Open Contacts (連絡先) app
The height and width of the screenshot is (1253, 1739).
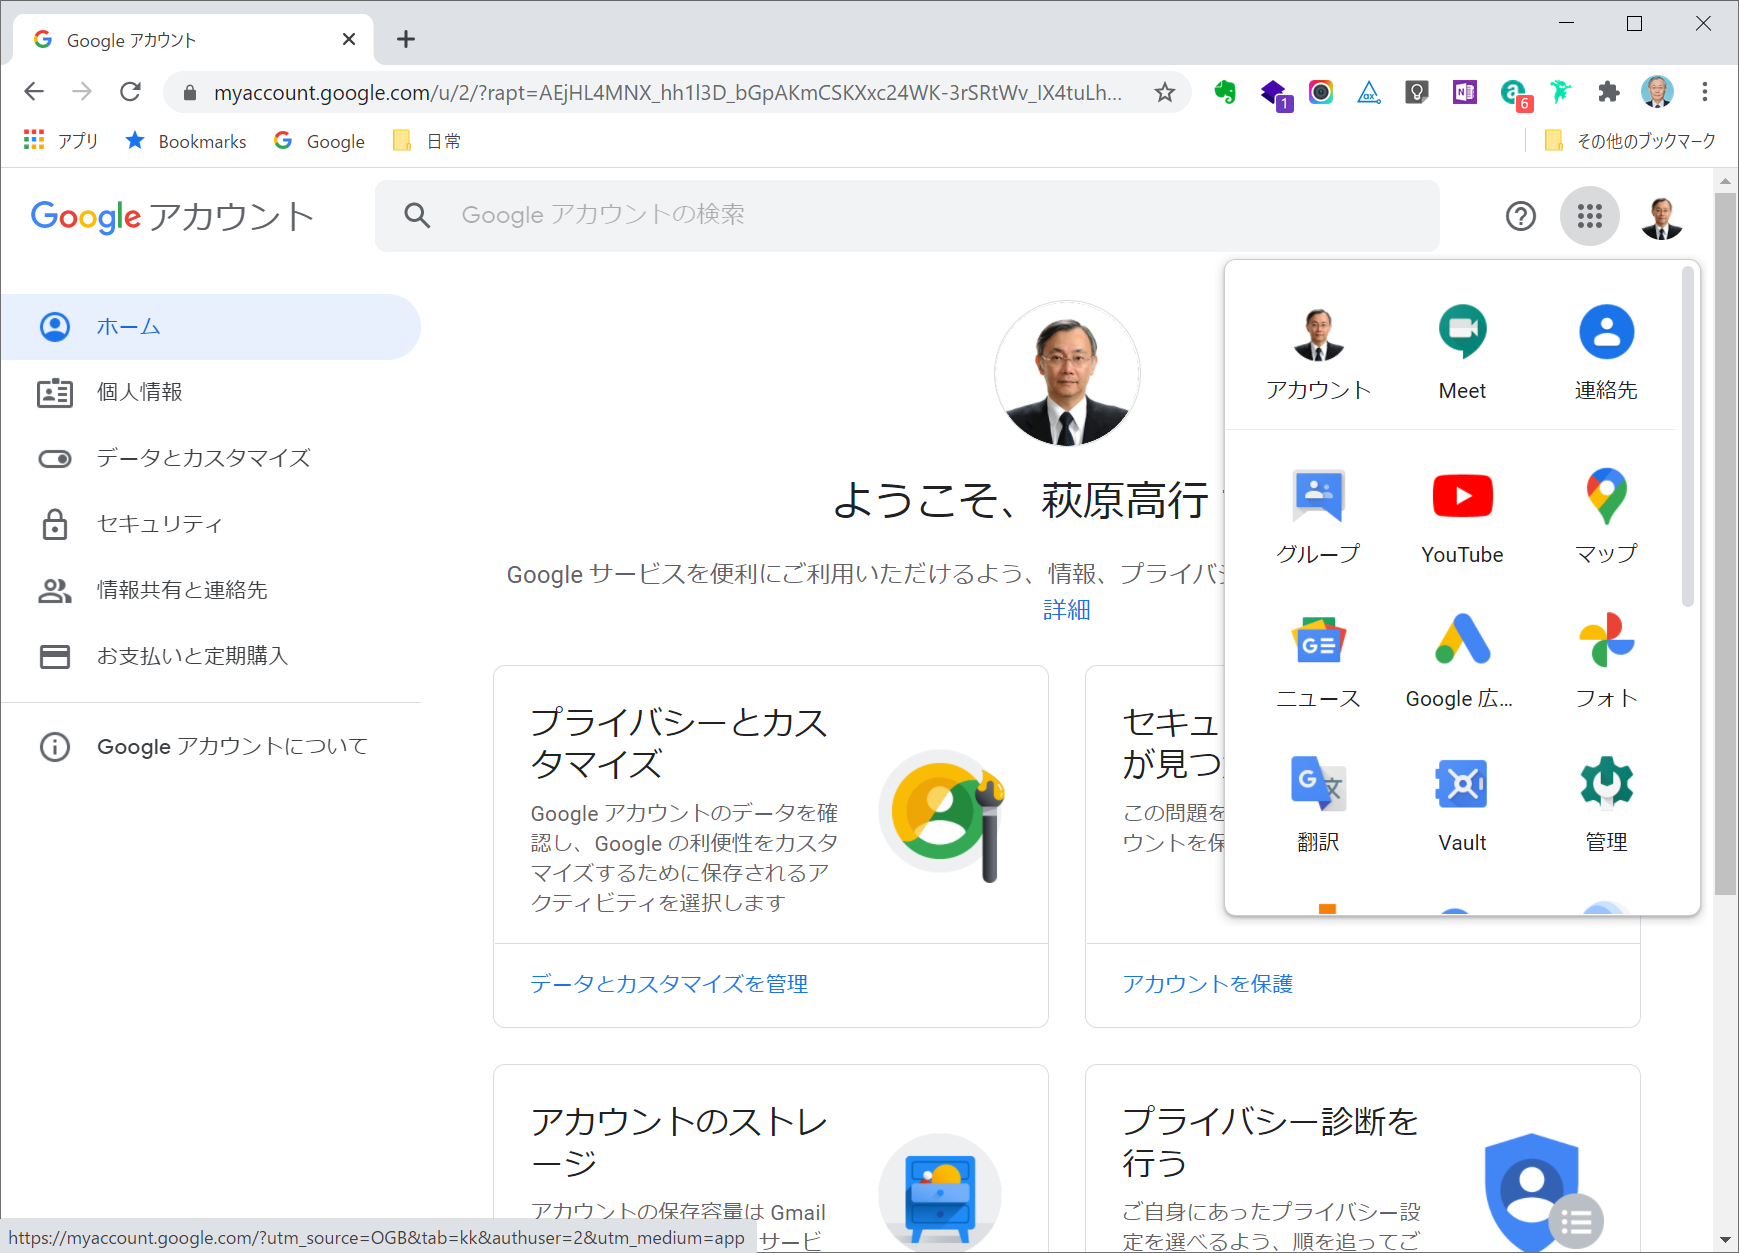point(1606,350)
